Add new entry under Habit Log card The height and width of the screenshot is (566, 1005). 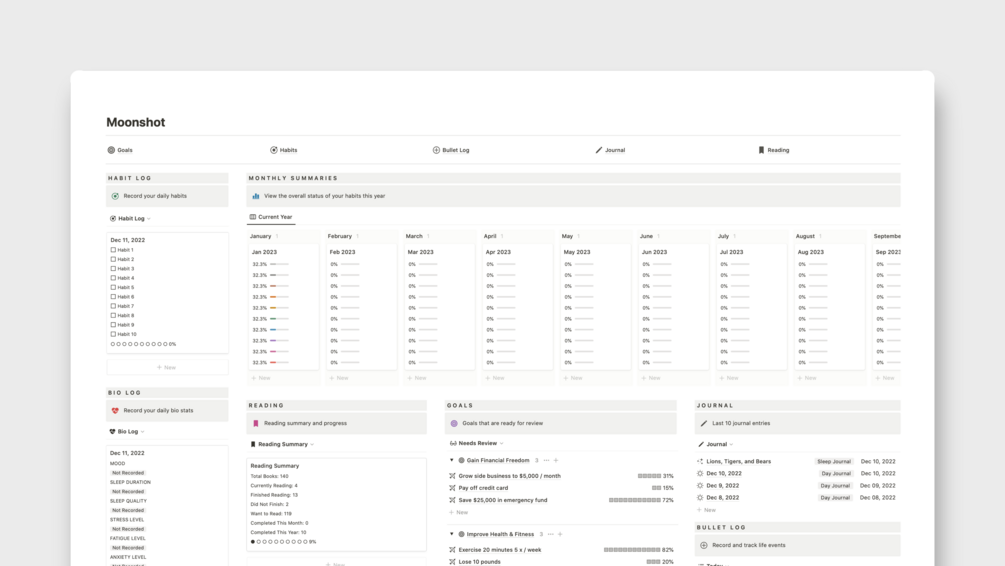(167, 367)
